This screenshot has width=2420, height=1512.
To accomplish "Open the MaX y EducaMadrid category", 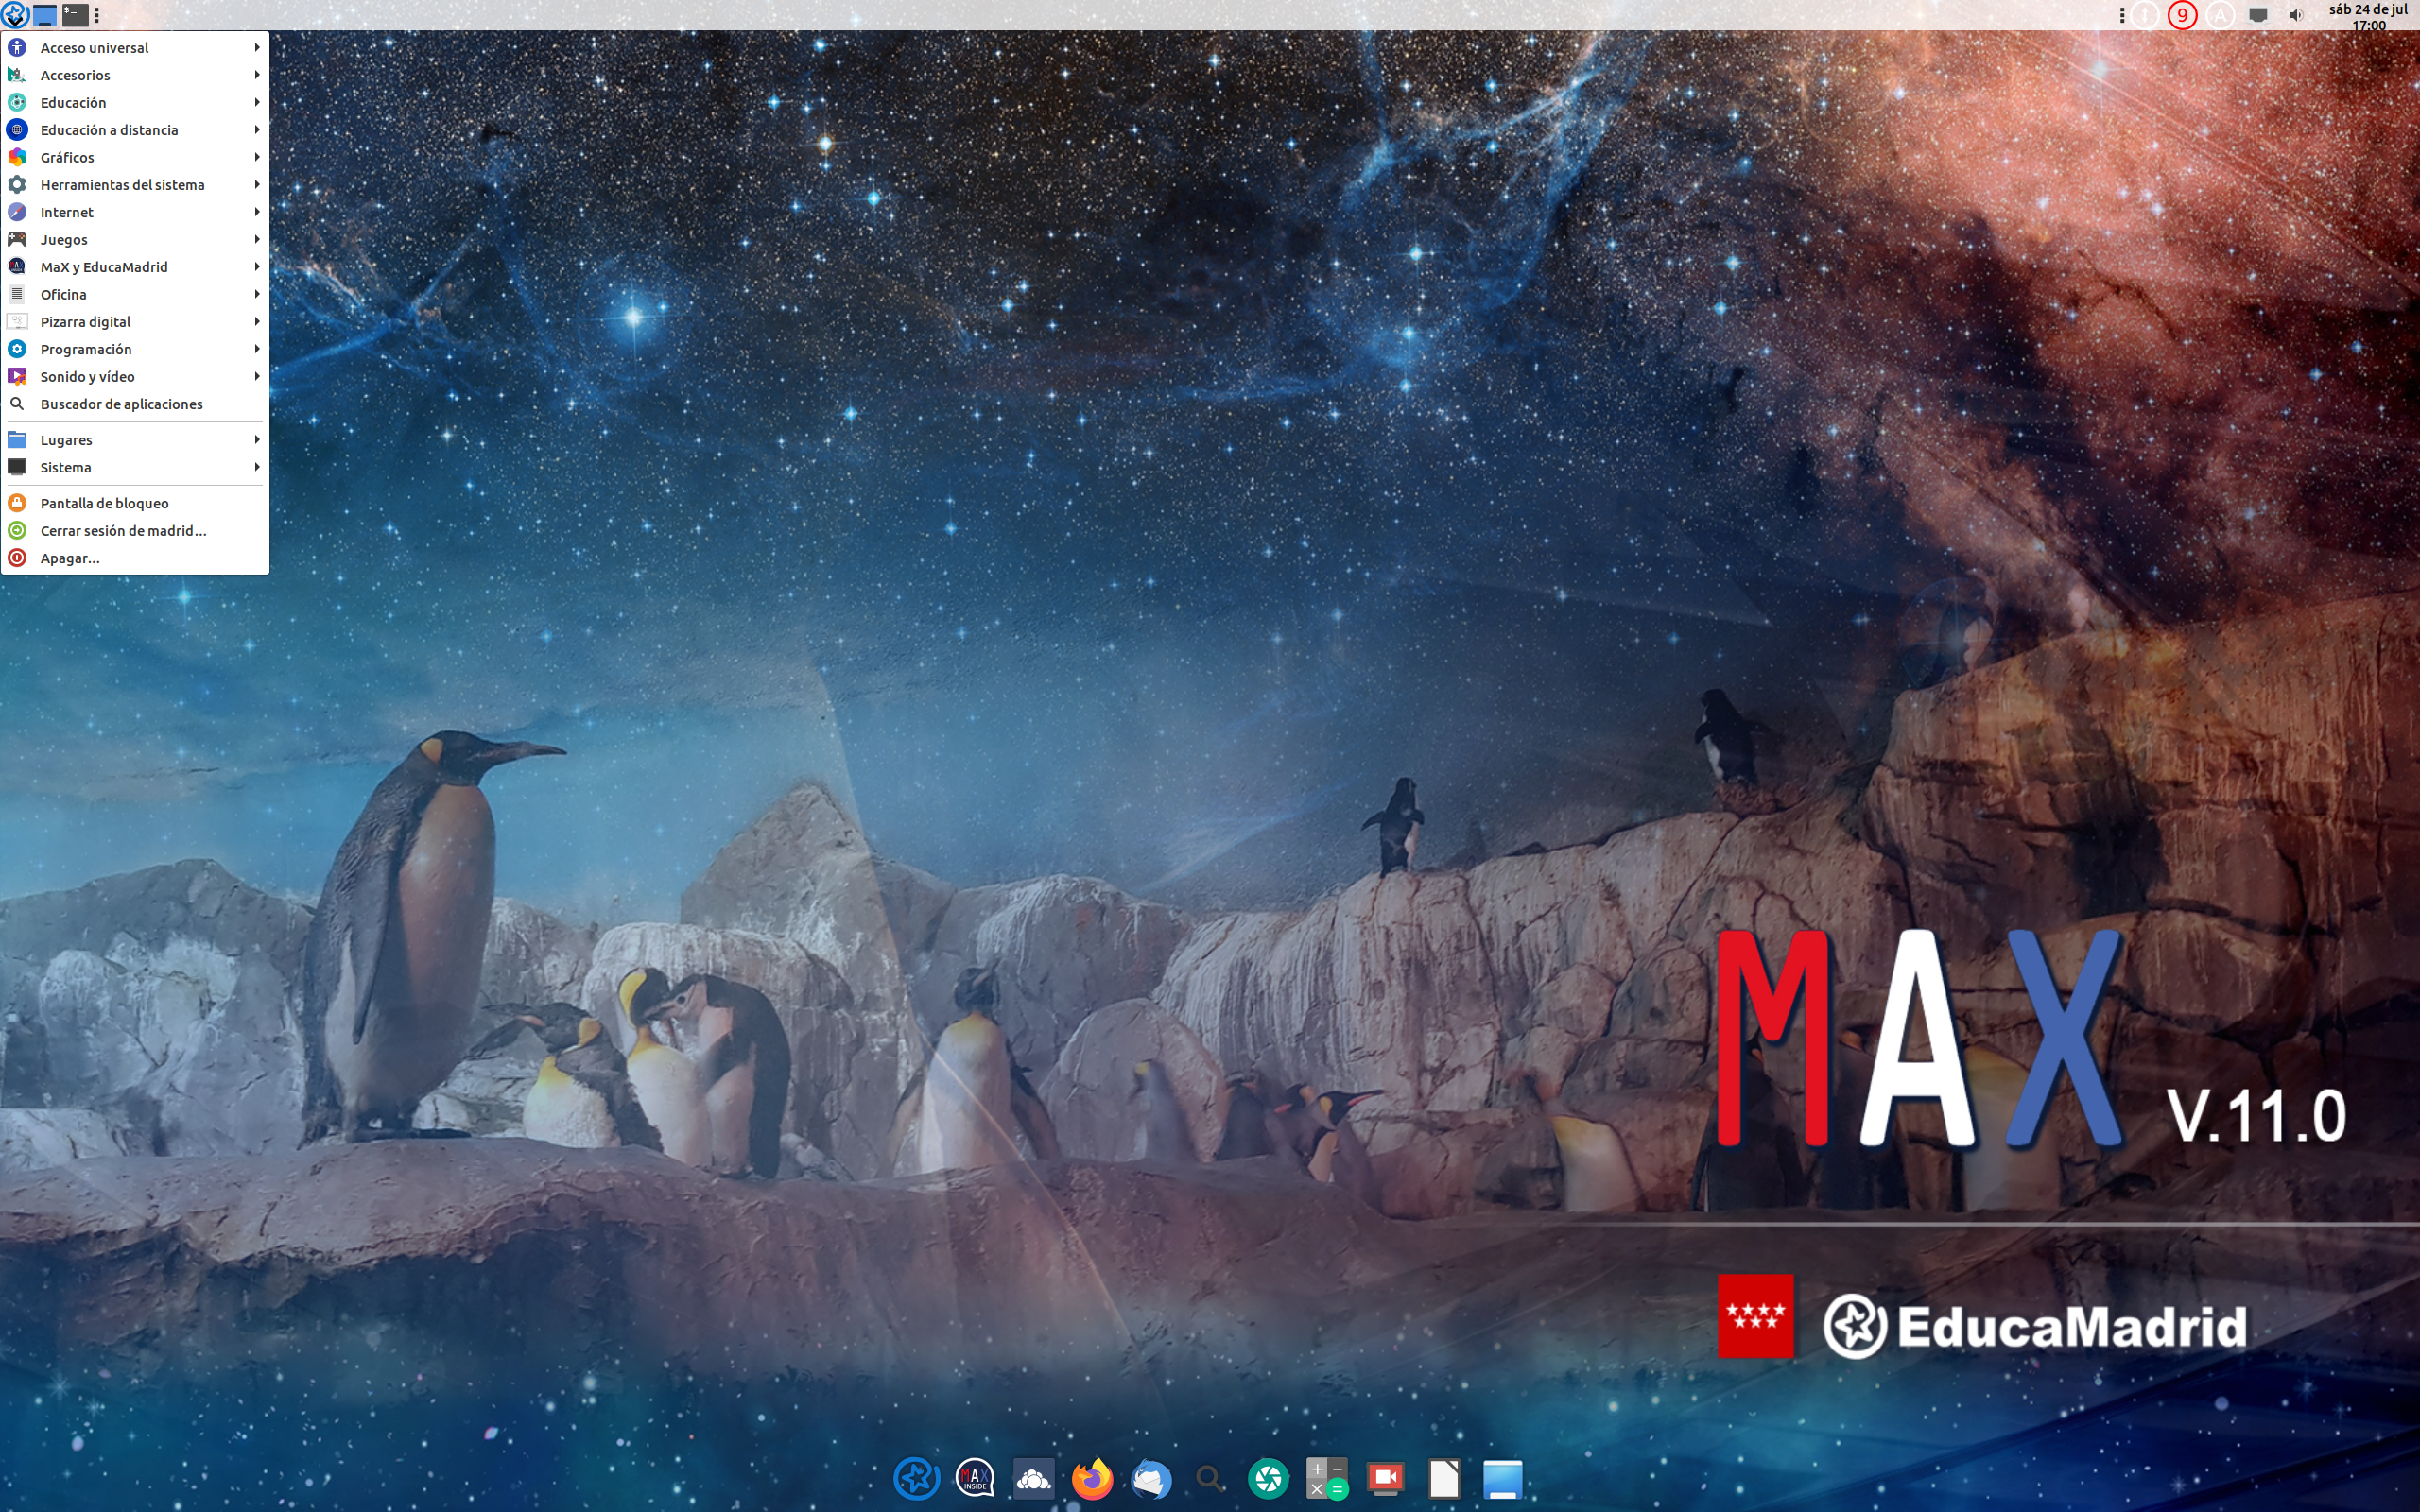I will pyautogui.click(x=134, y=267).
